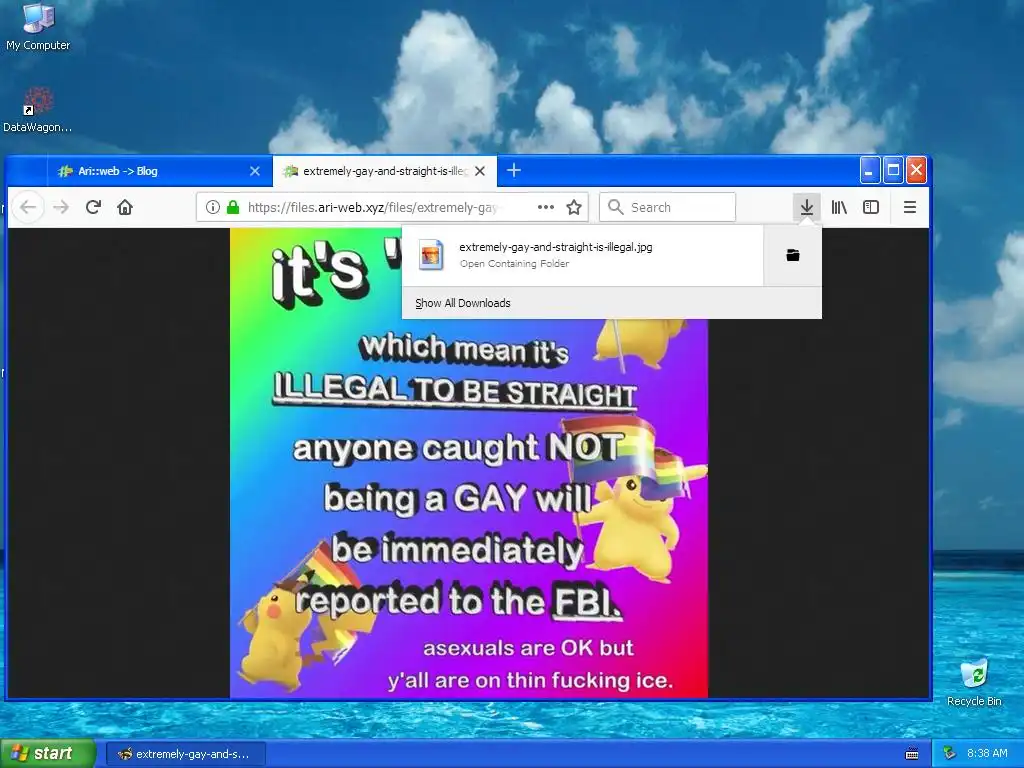Select Firefox taskbar button extremely-gay-and-s...

click(185, 754)
